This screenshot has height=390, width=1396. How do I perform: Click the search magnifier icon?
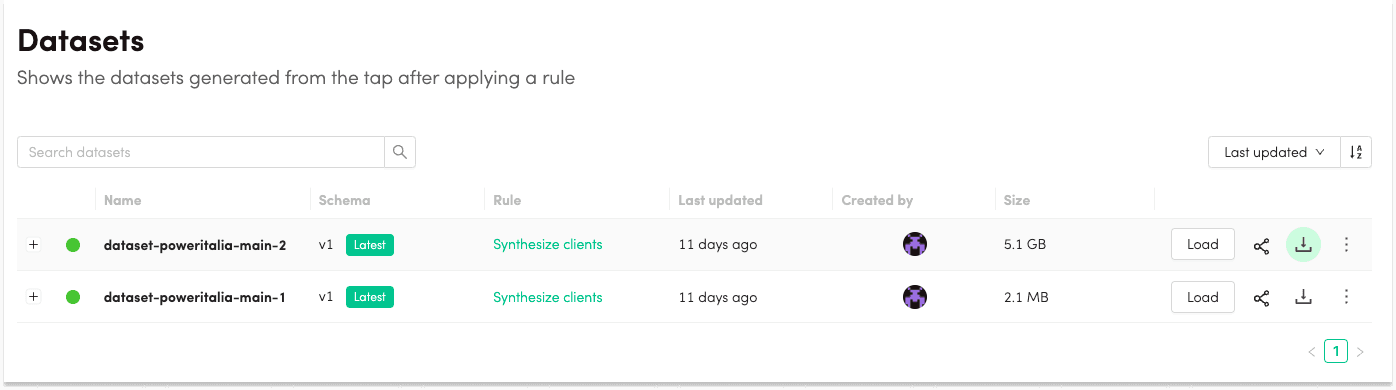400,152
